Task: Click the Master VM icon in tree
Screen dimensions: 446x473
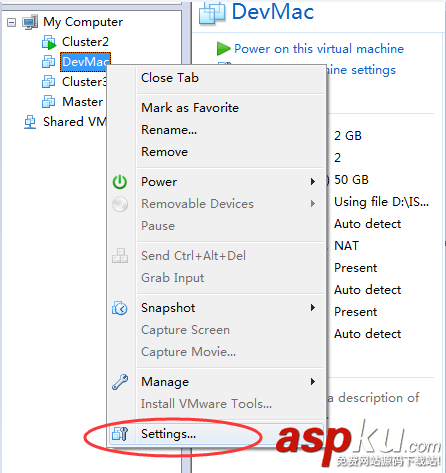Action: [x=49, y=102]
